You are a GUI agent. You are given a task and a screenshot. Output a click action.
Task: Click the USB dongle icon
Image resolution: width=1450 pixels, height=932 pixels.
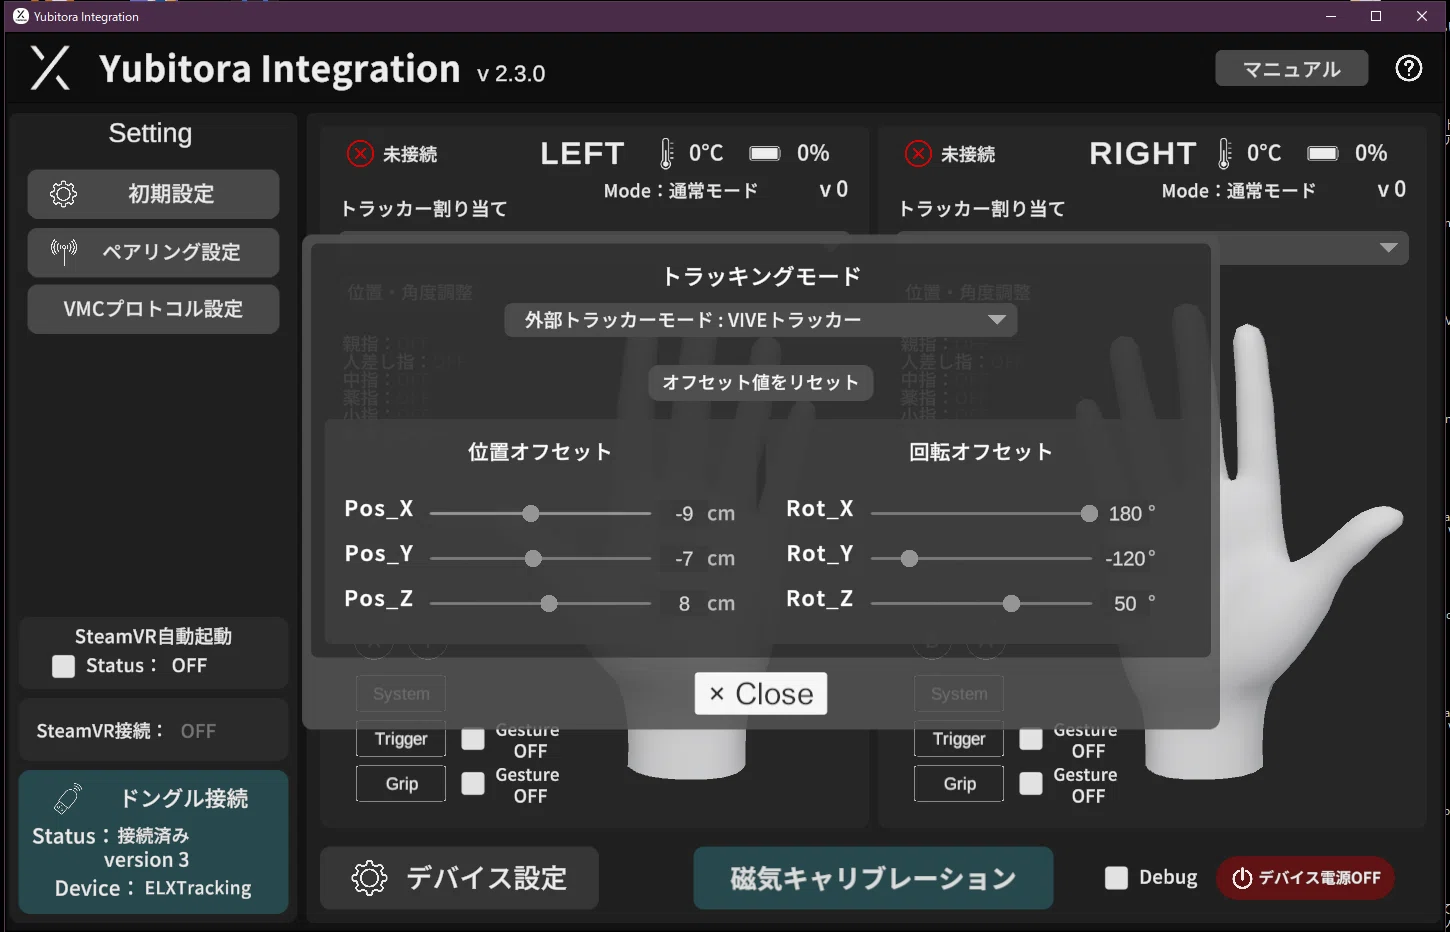tap(68, 798)
